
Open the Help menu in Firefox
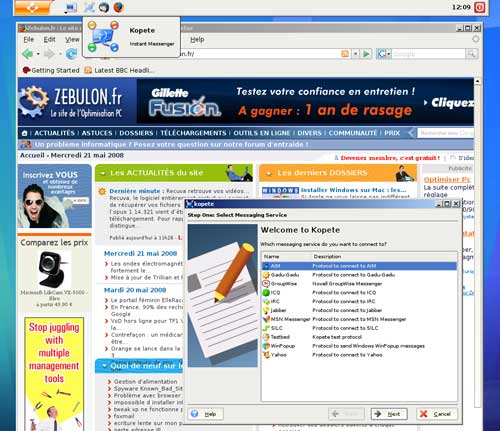click(197, 39)
